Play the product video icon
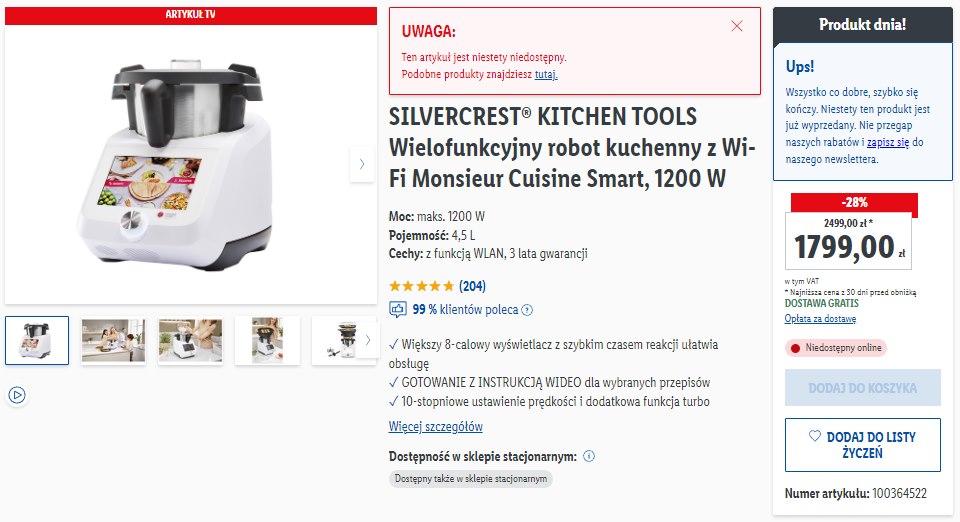The image size is (960, 522). click(x=17, y=395)
